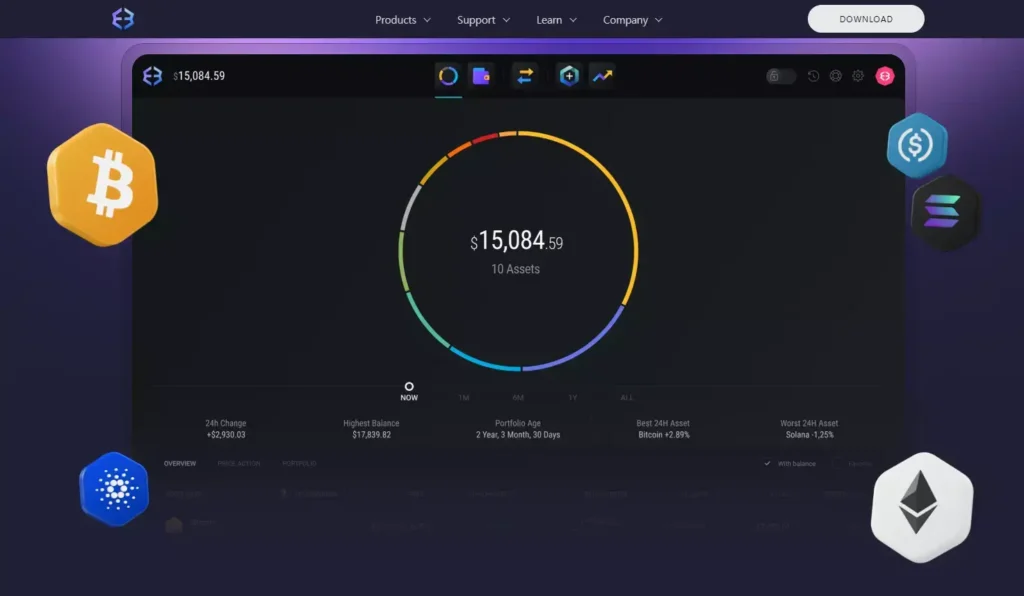Click the Bitcoin hexagon coin
Screen dimensions: 1024x596
tap(103, 185)
